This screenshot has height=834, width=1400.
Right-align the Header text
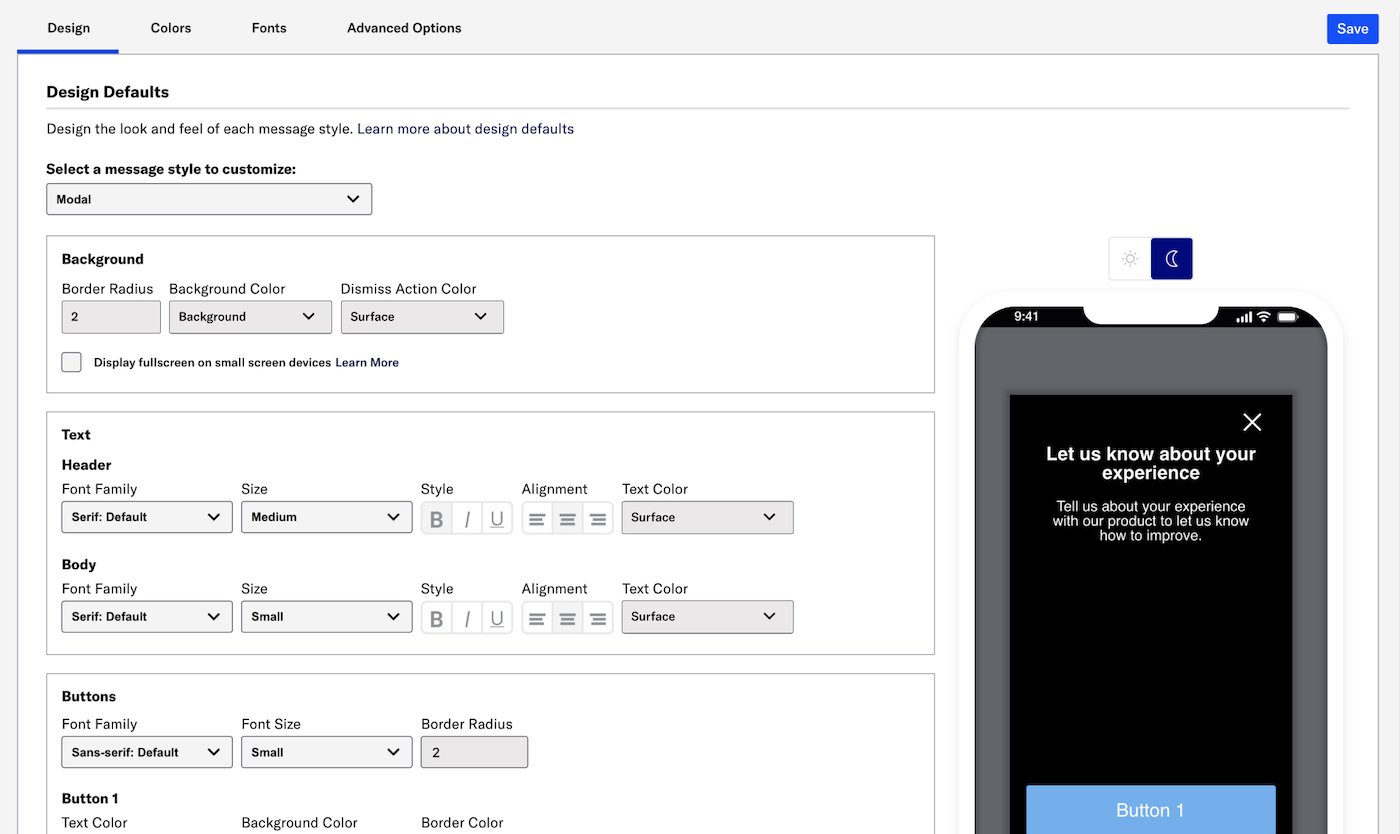tap(598, 519)
